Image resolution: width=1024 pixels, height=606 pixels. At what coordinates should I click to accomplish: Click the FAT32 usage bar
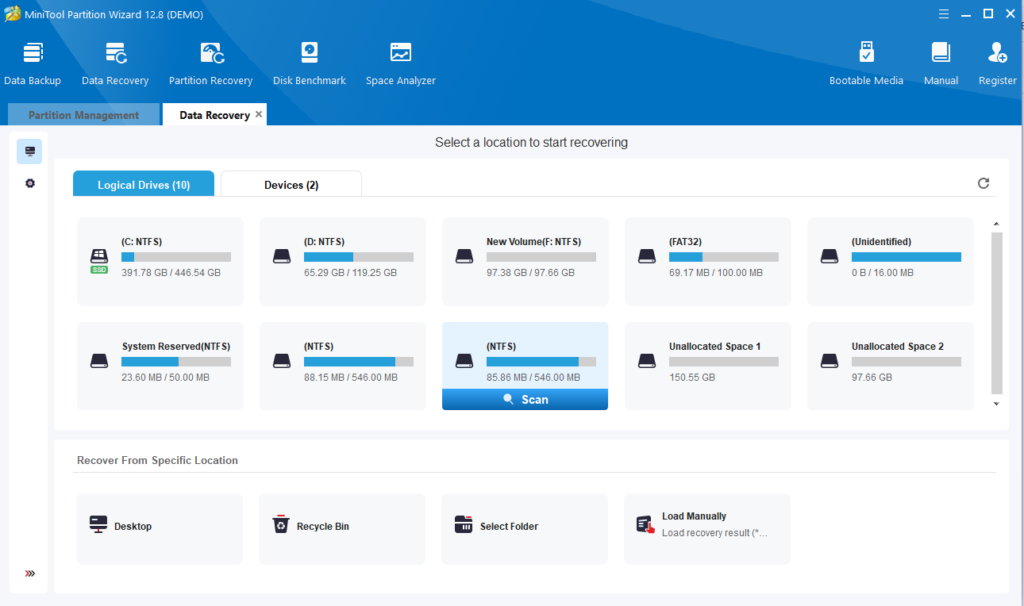pos(724,257)
